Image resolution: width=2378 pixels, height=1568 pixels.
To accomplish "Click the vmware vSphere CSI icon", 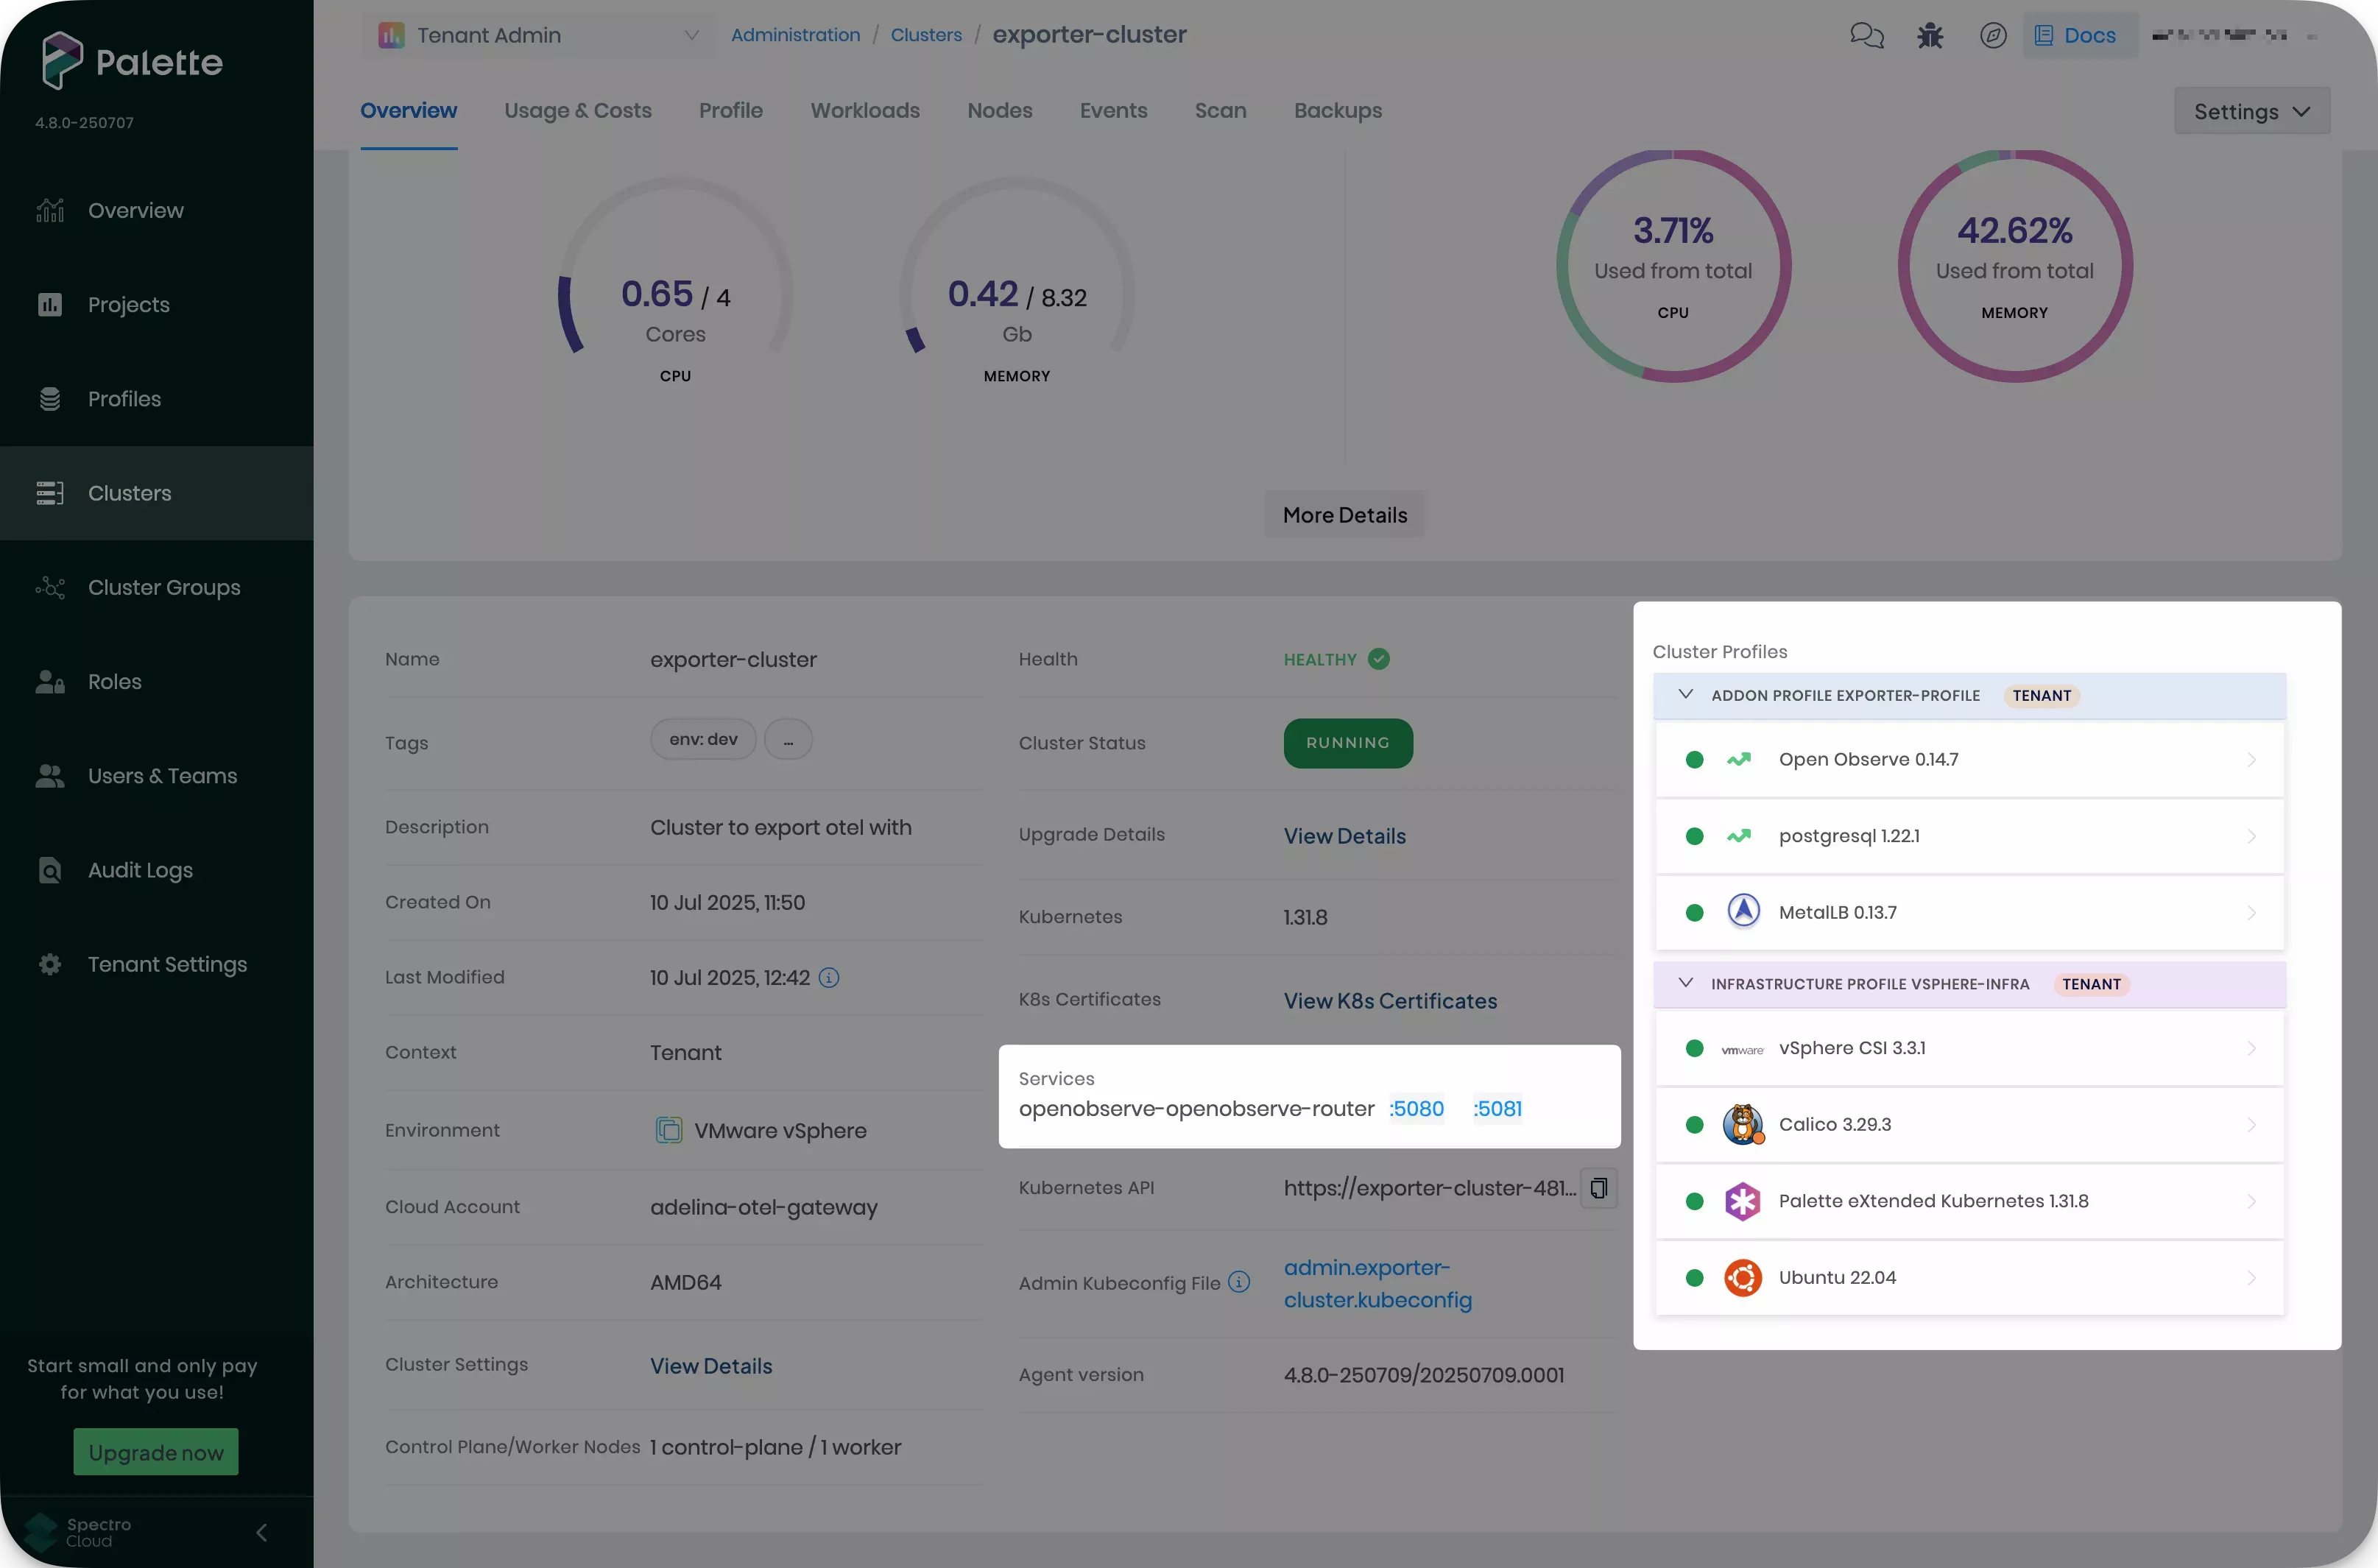I will (1742, 1049).
